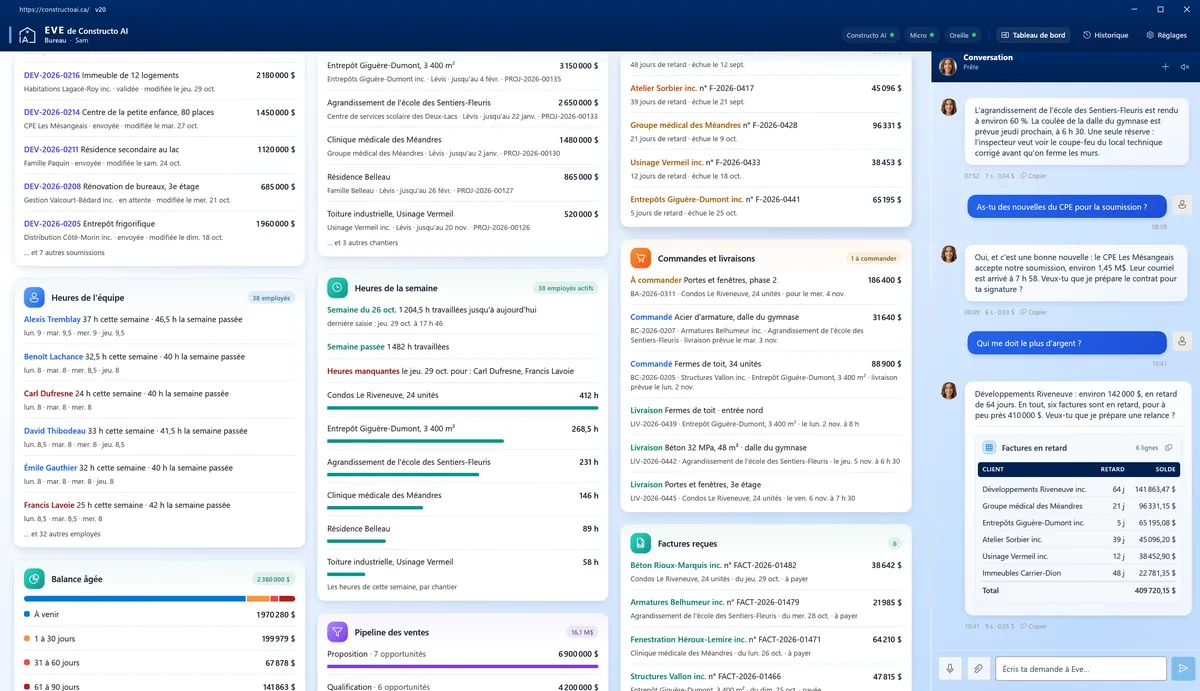Open Carl Dufresne's hours
1200x691 pixels.
tap(160, 399)
